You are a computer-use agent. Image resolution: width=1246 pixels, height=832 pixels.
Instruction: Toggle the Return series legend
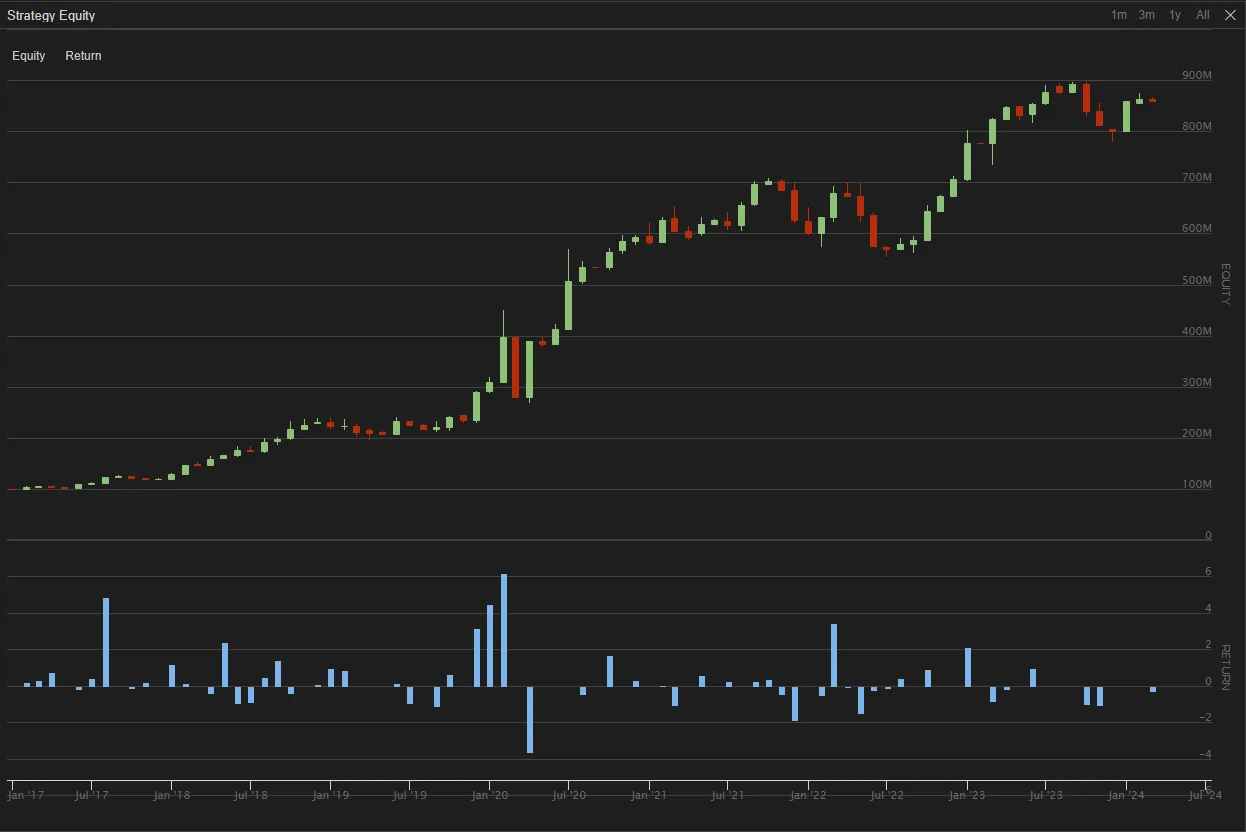pyautogui.click(x=83, y=56)
